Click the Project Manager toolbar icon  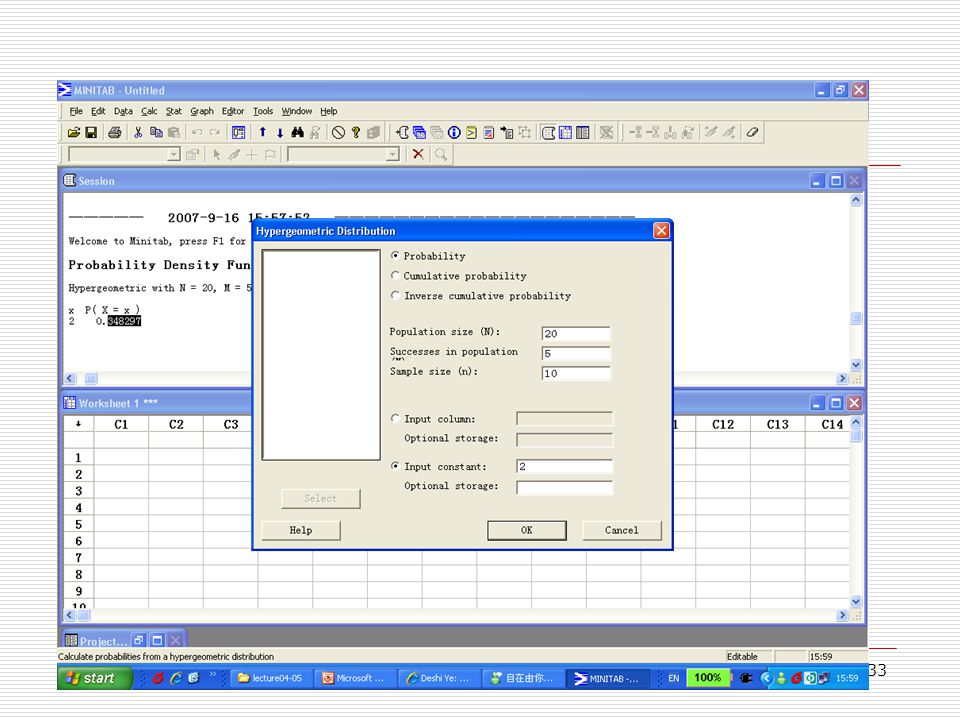click(583, 132)
